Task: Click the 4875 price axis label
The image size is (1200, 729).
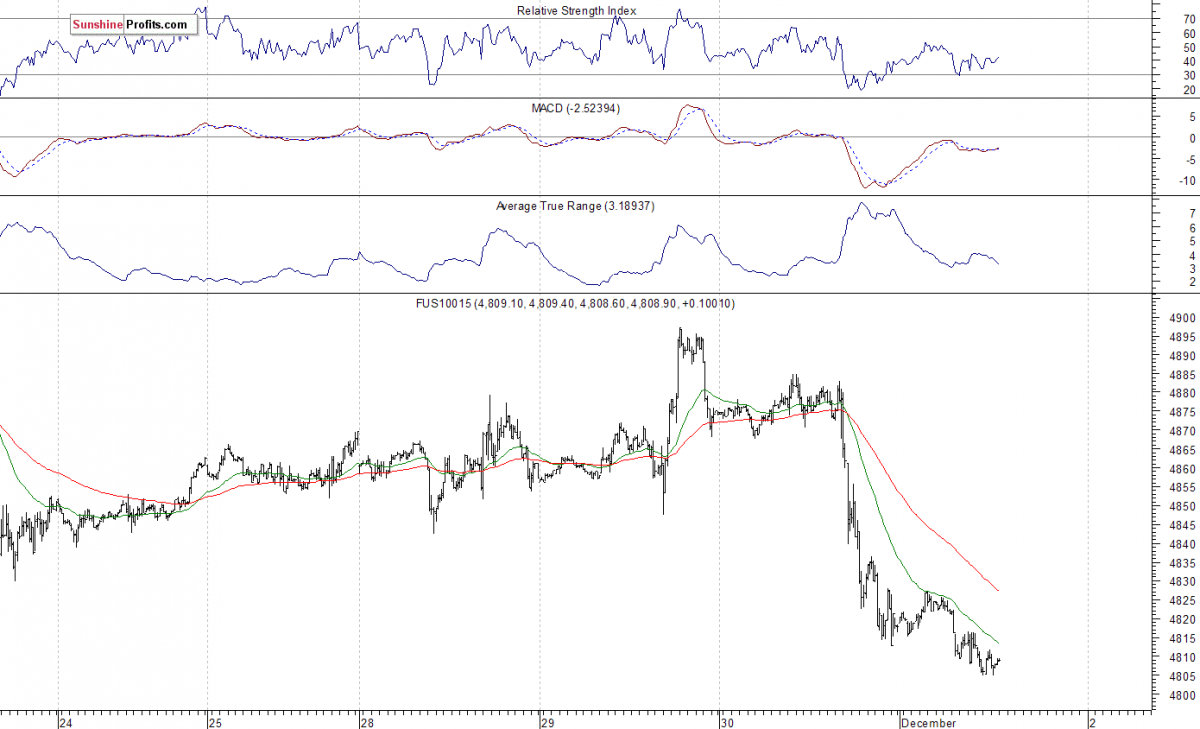Action: (x=1184, y=413)
